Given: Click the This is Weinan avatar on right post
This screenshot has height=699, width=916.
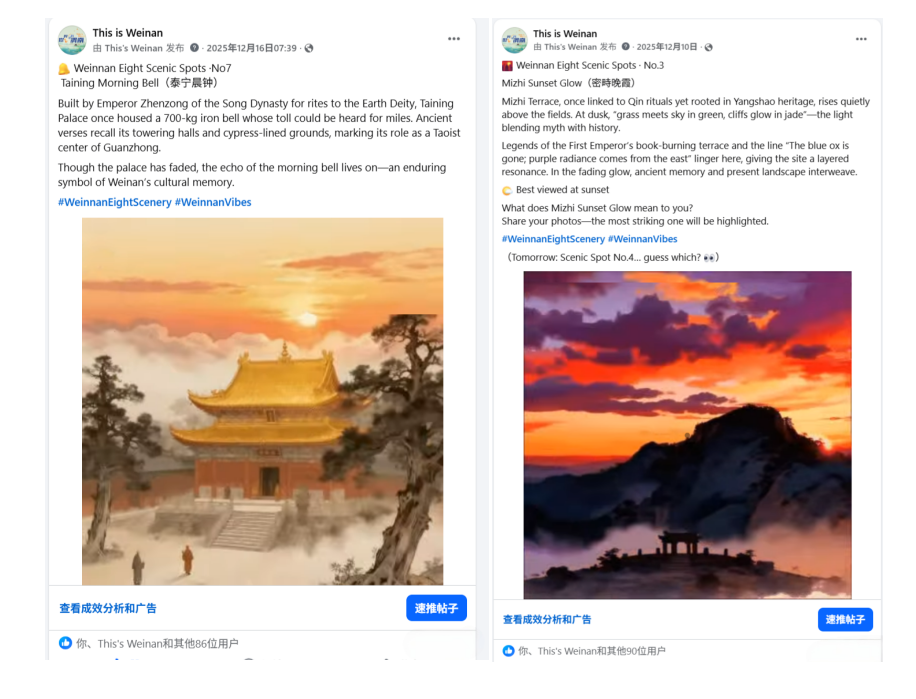Looking at the screenshot, I should [x=515, y=40].
